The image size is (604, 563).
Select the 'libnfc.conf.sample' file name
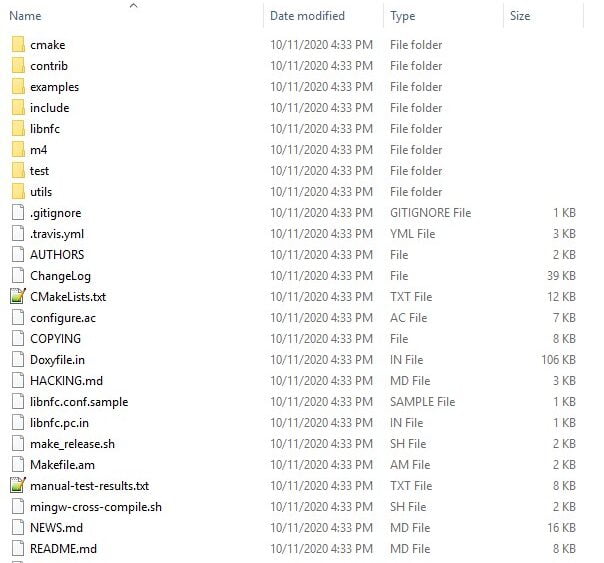point(79,402)
